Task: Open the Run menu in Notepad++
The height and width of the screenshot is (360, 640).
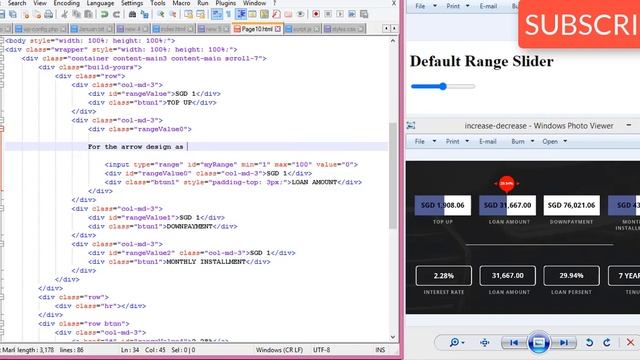Action: coord(202,3)
